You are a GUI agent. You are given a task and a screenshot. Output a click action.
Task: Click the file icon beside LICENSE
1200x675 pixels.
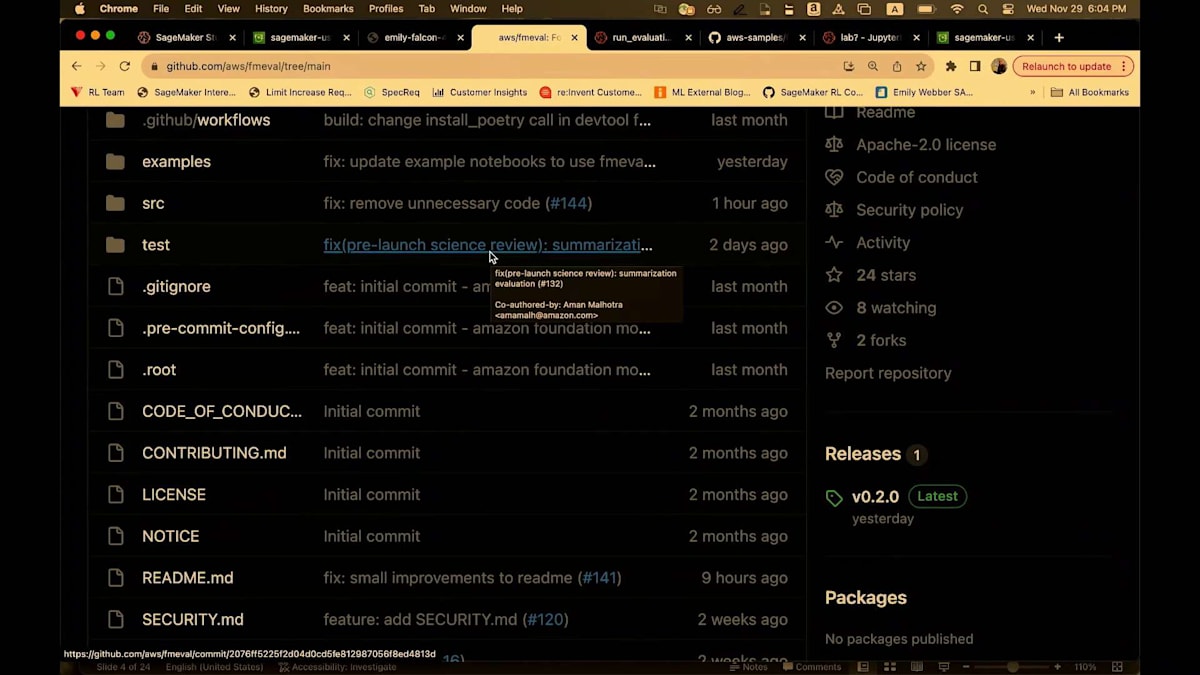point(116,494)
